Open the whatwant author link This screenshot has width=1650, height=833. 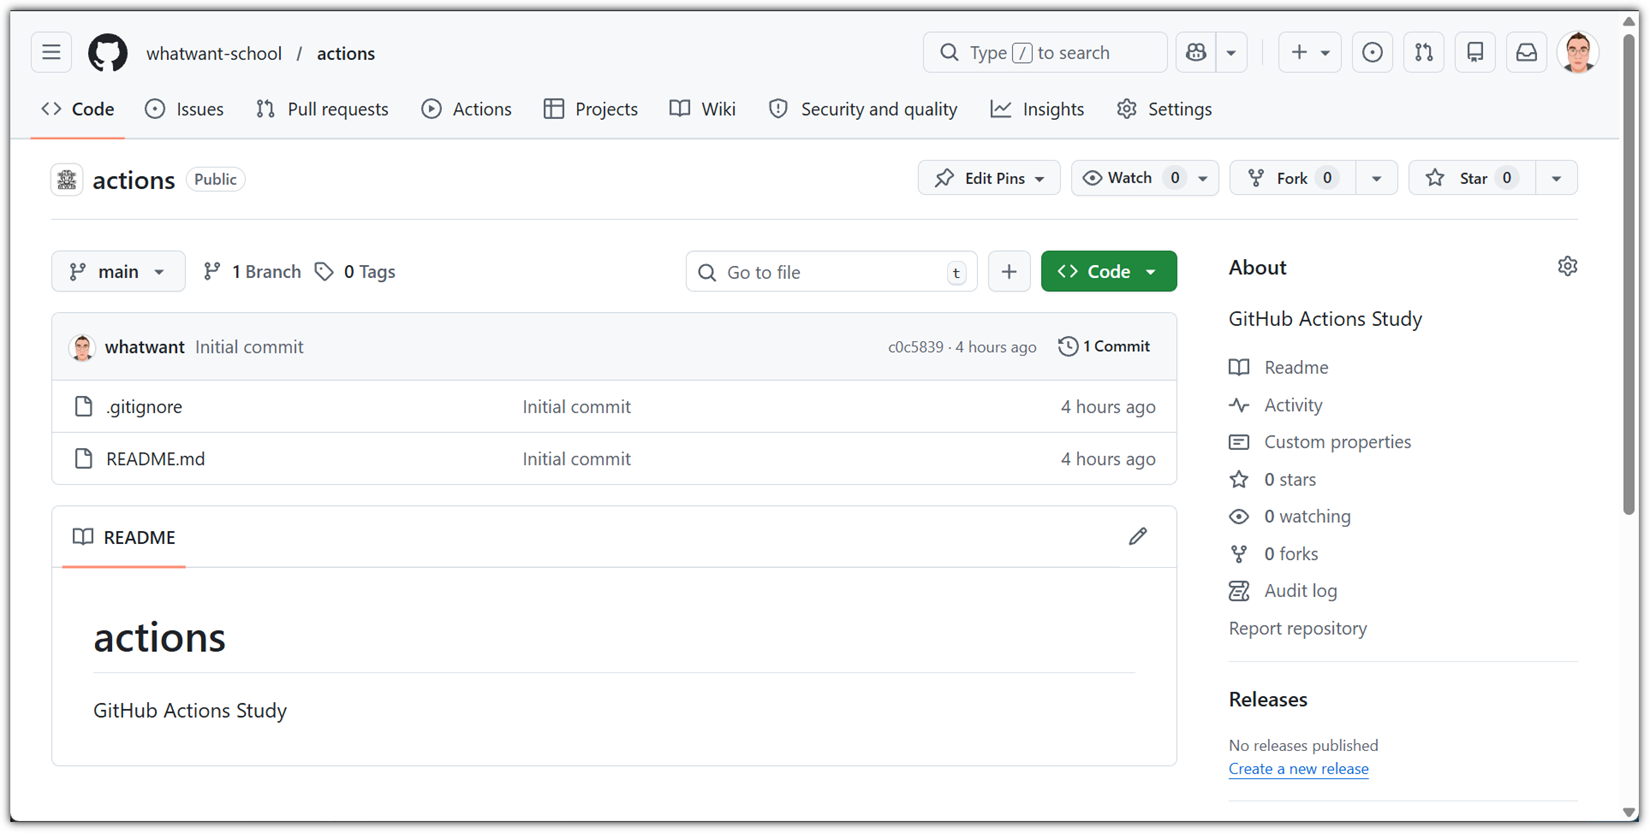coord(145,347)
